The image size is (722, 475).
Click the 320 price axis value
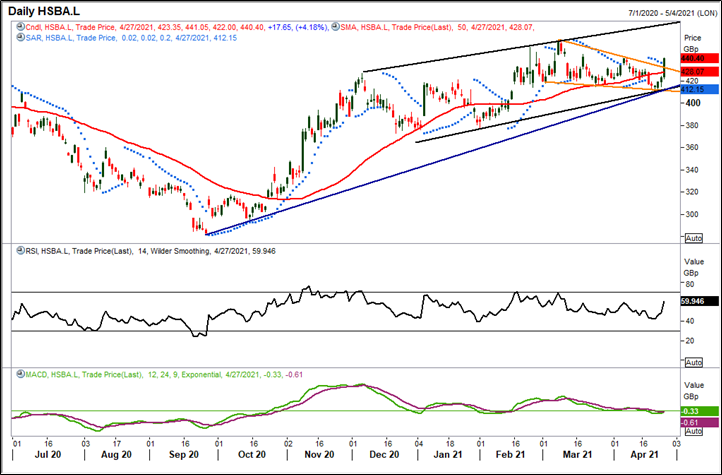[x=691, y=192]
